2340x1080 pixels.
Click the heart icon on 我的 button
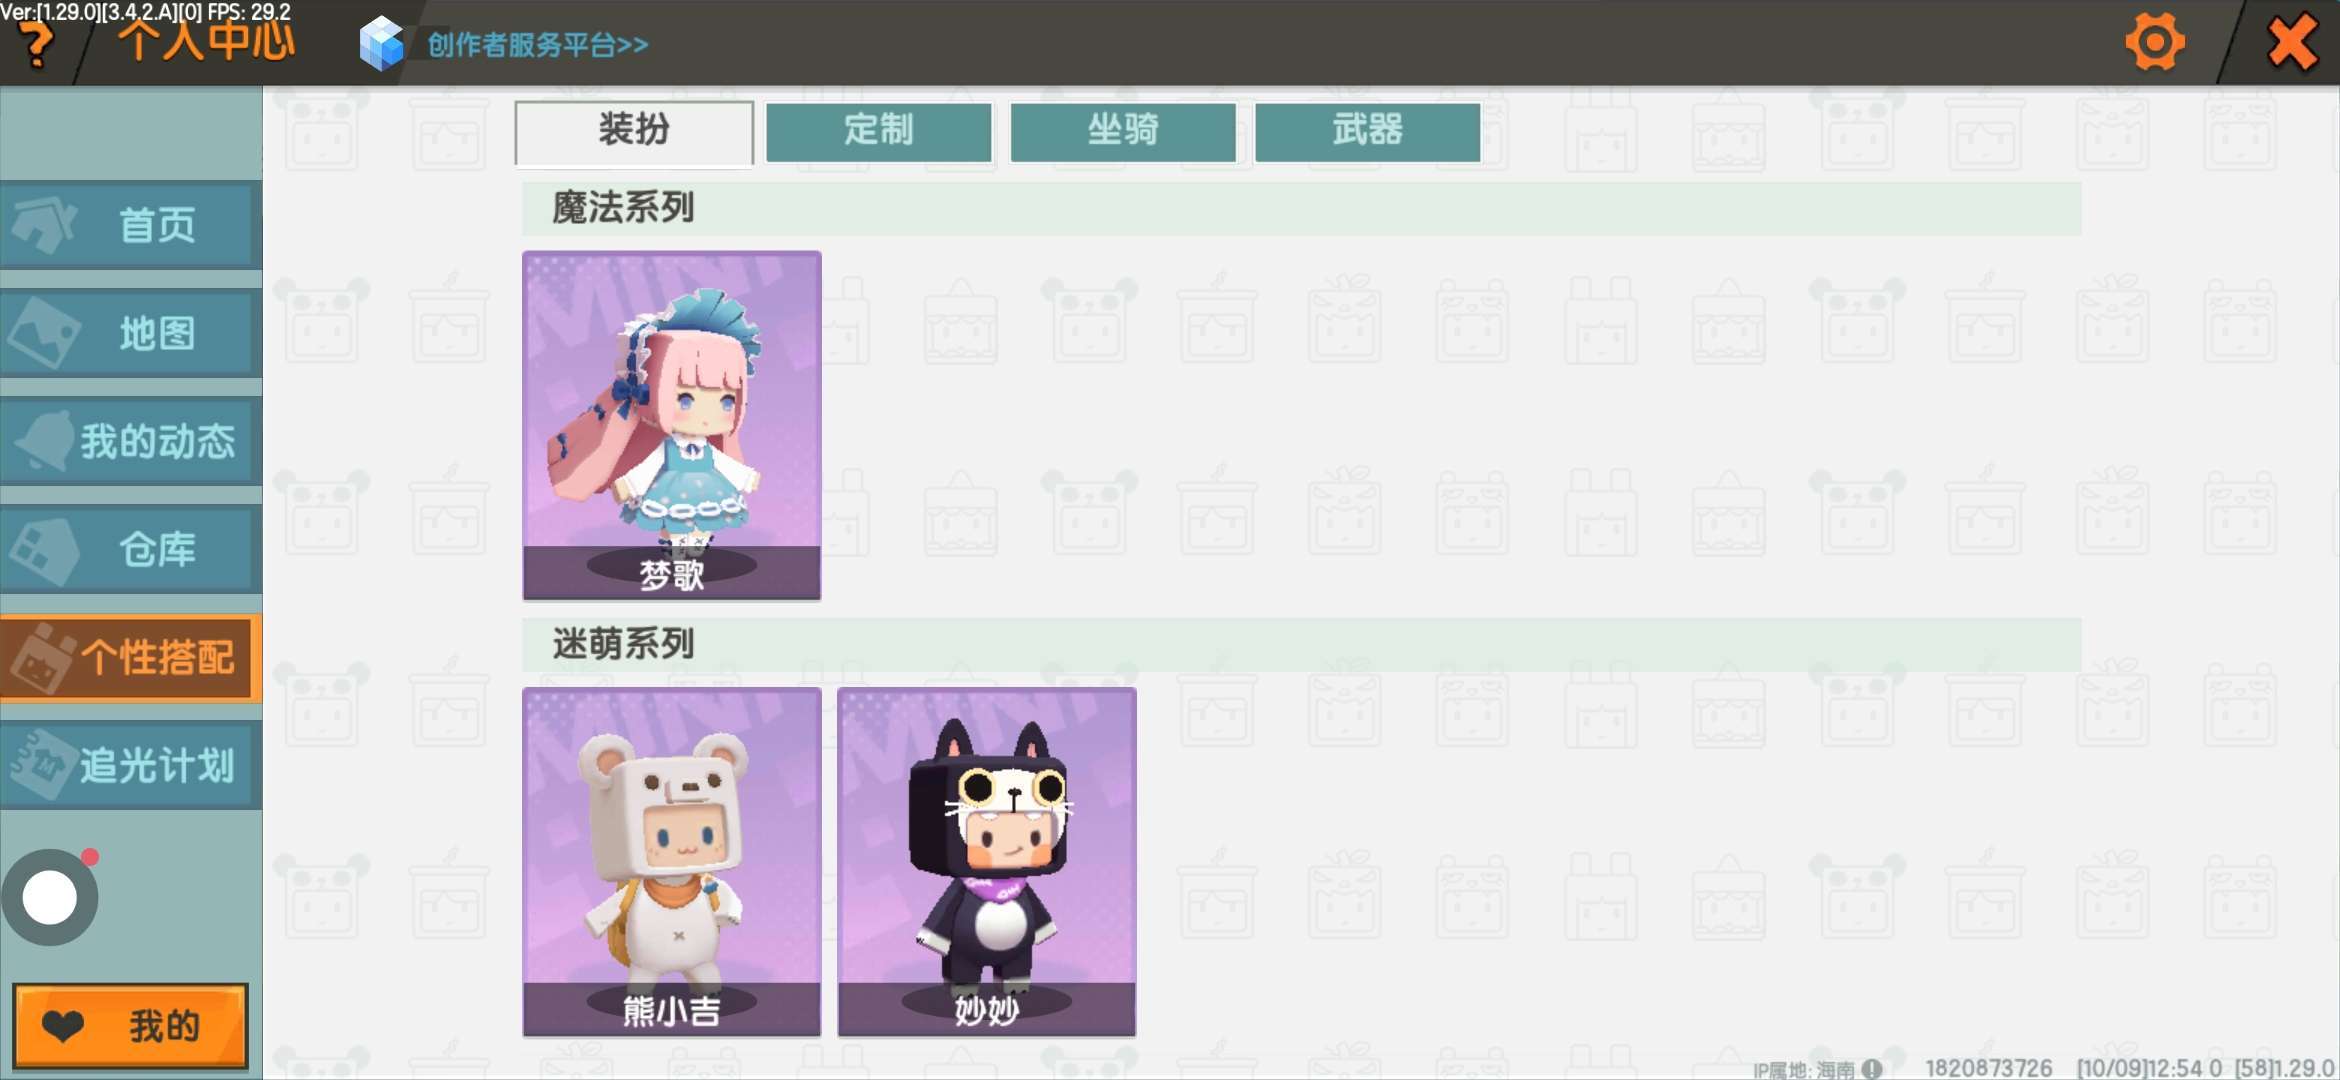click(x=63, y=1026)
